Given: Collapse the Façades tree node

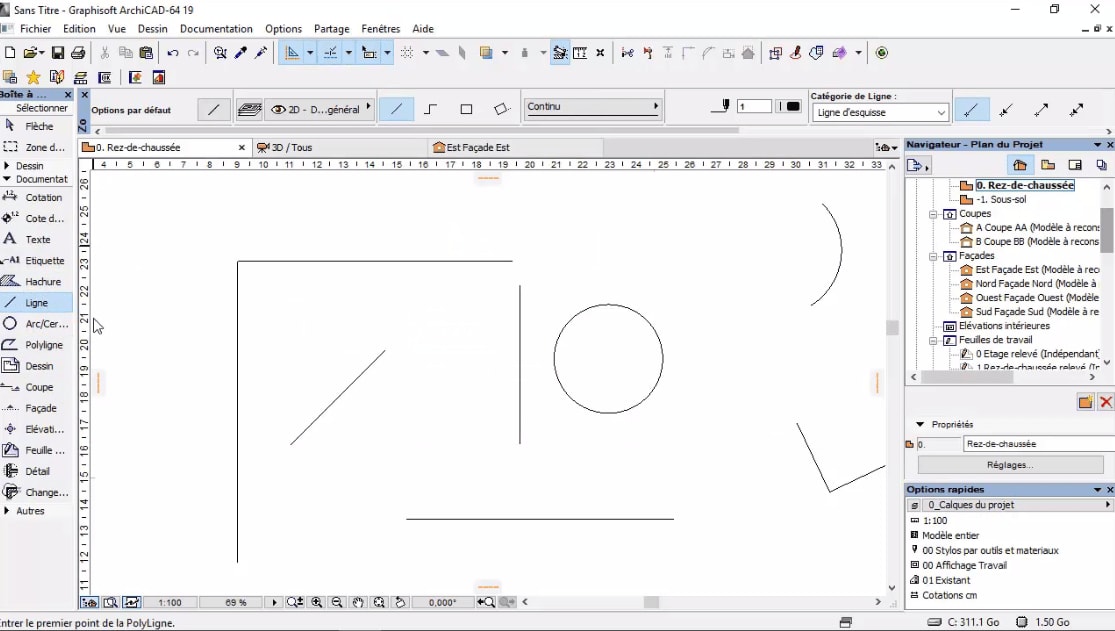Looking at the screenshot, I should [933, 256].
